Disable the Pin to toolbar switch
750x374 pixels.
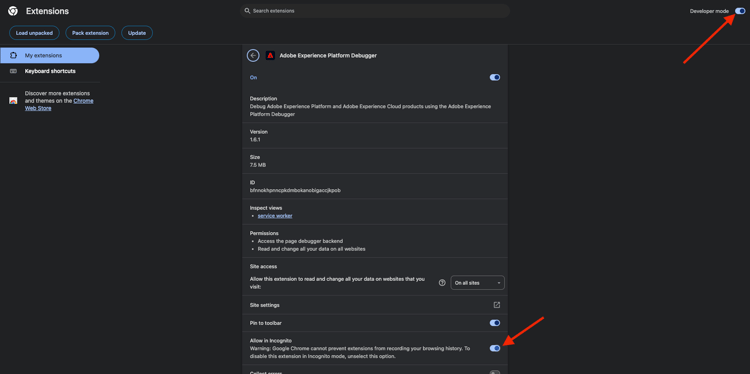[495, 323]
